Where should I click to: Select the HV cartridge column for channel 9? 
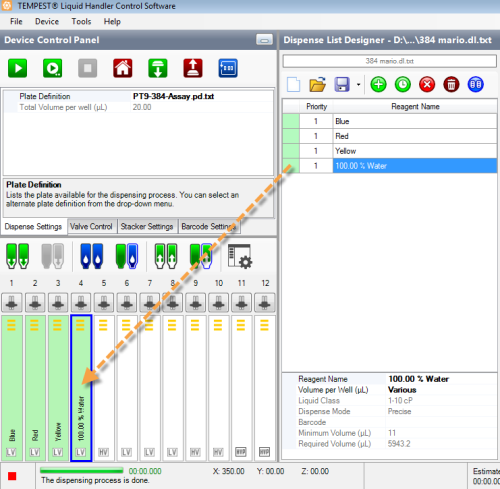coord(195,388)
